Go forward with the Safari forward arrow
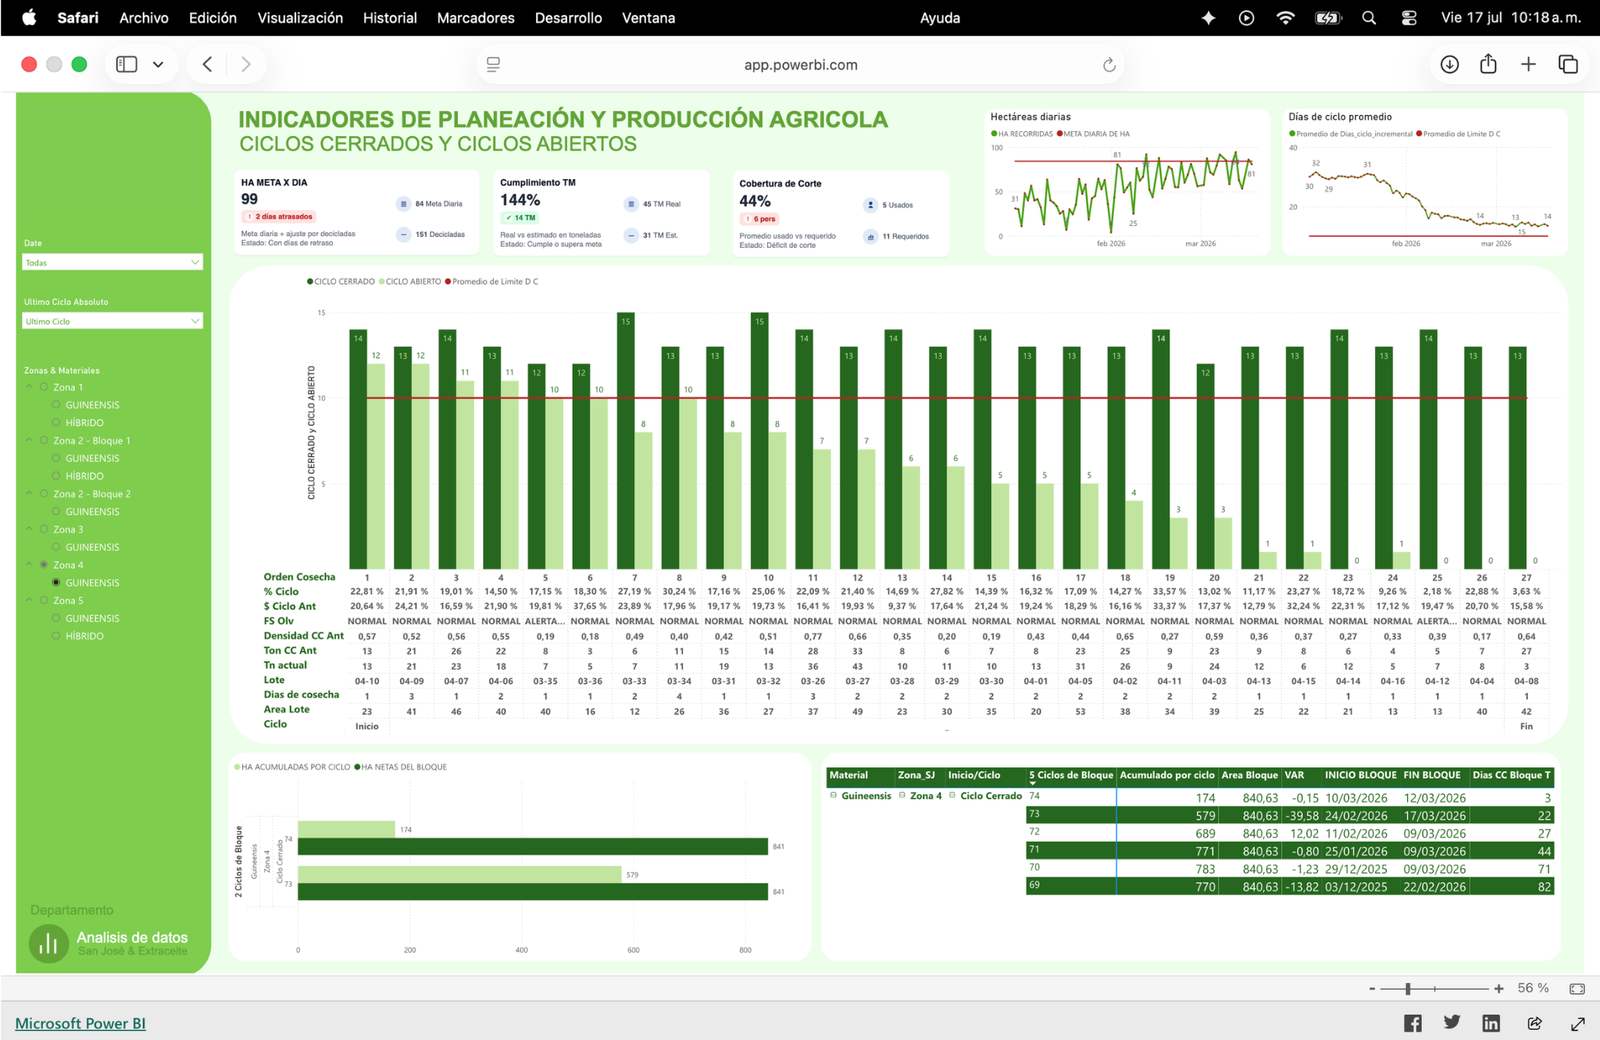Viewport: 1600px width, 1040px height. pyautogui.click(x=246, y=64)
